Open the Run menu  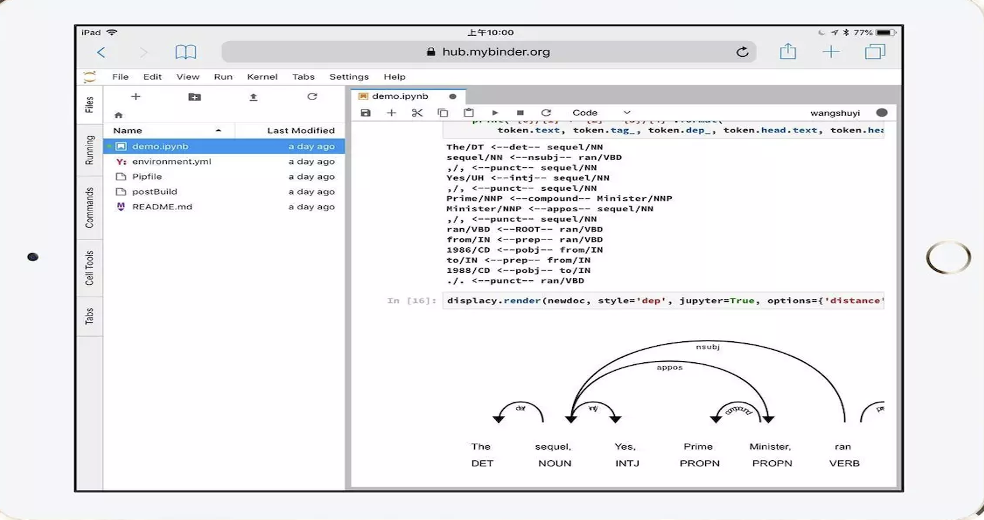point(223,77)
